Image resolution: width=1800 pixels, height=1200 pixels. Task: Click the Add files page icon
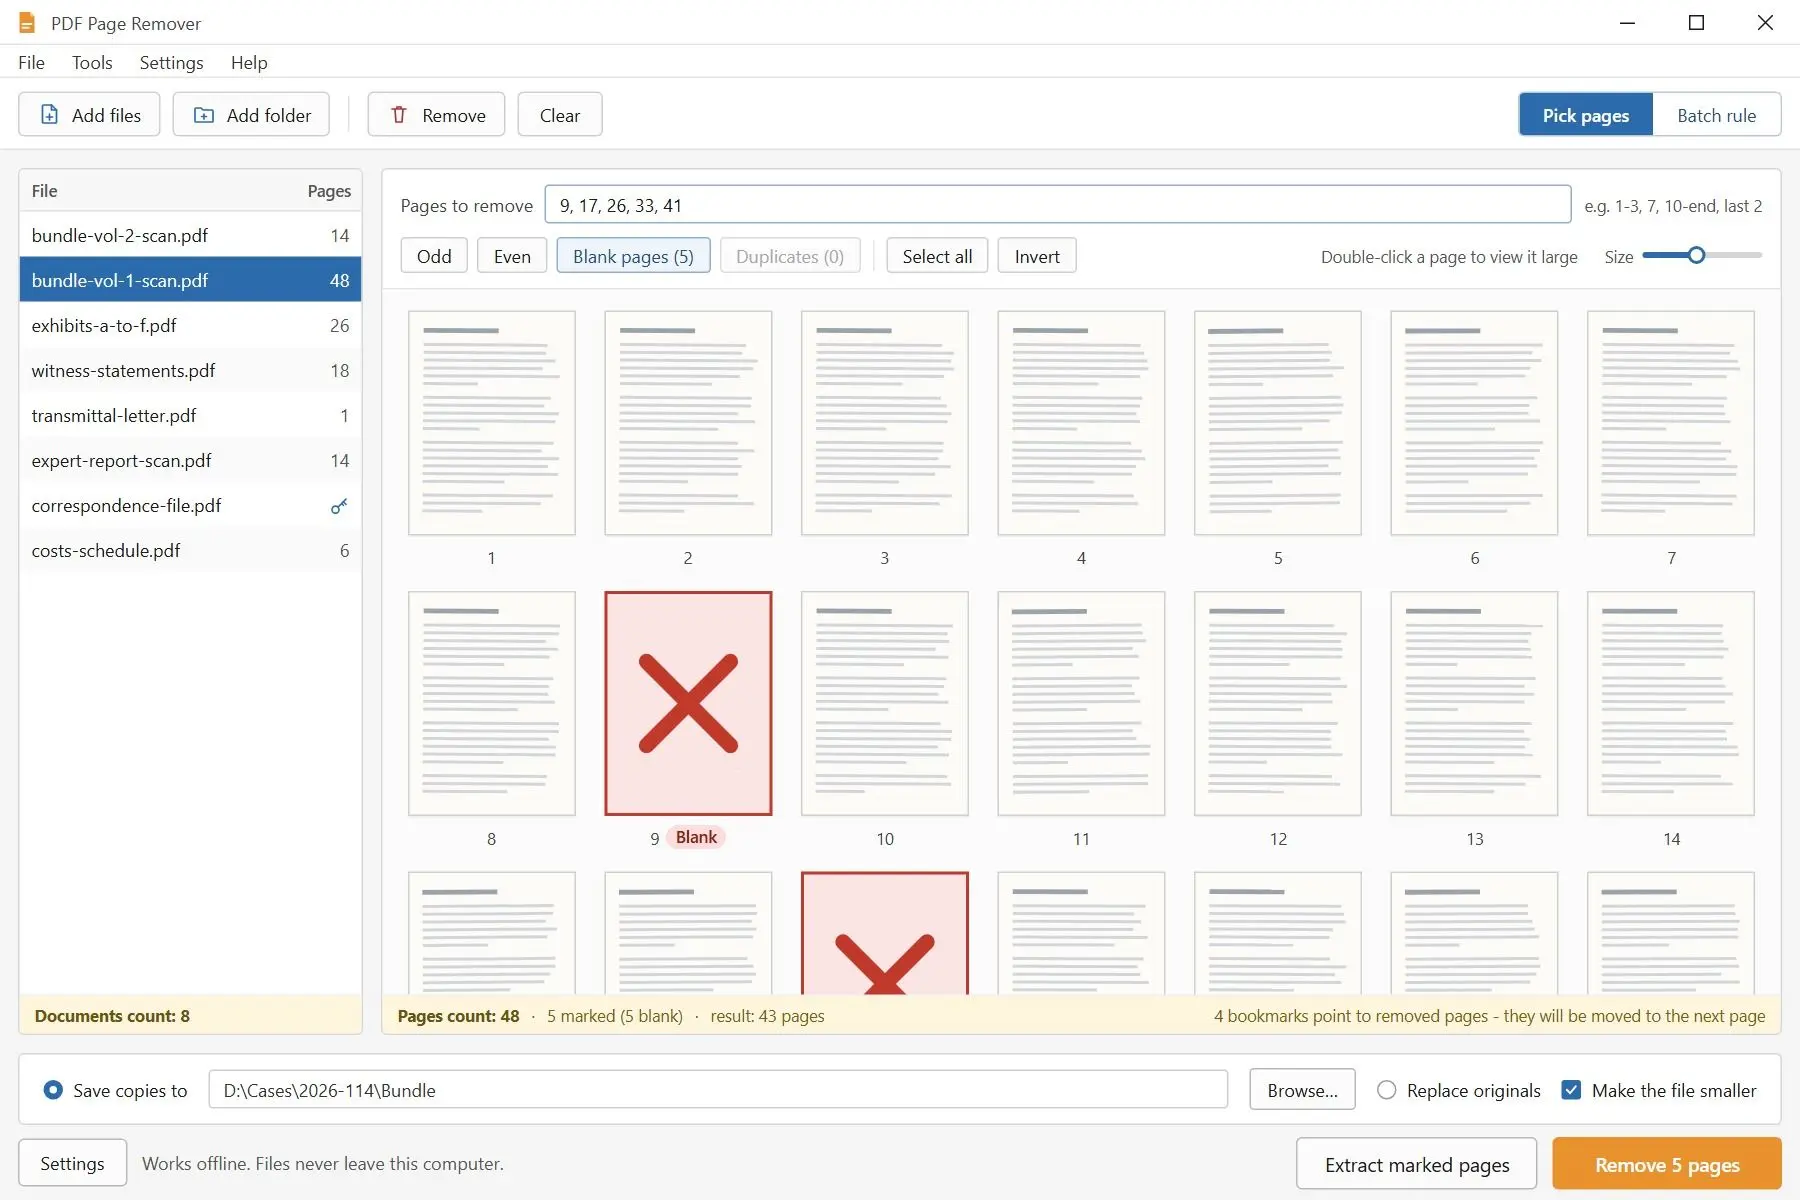[x=49, y=115]
